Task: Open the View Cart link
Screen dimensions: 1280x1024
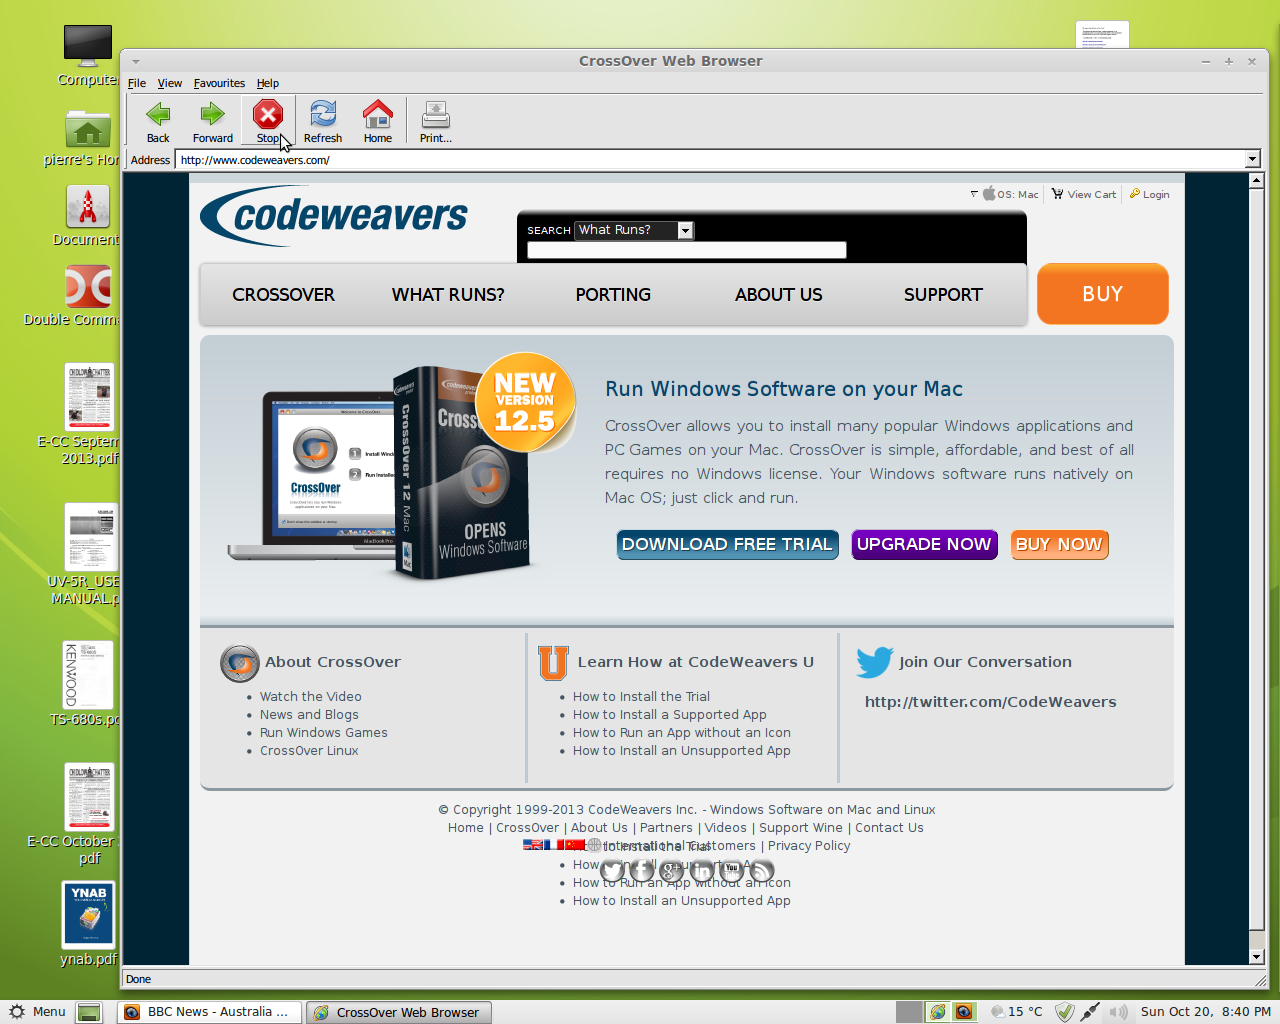Action: click(1084, 194)
